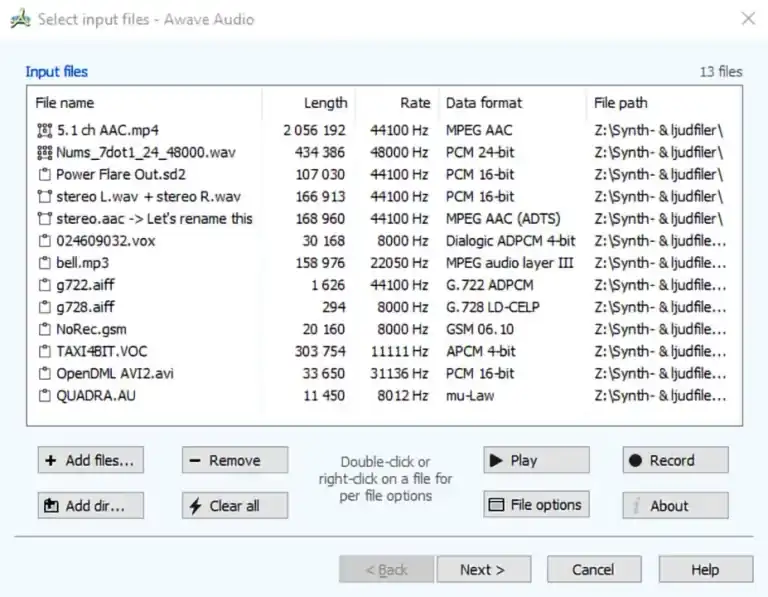Sort by Length column header

(x=309, y=103)
